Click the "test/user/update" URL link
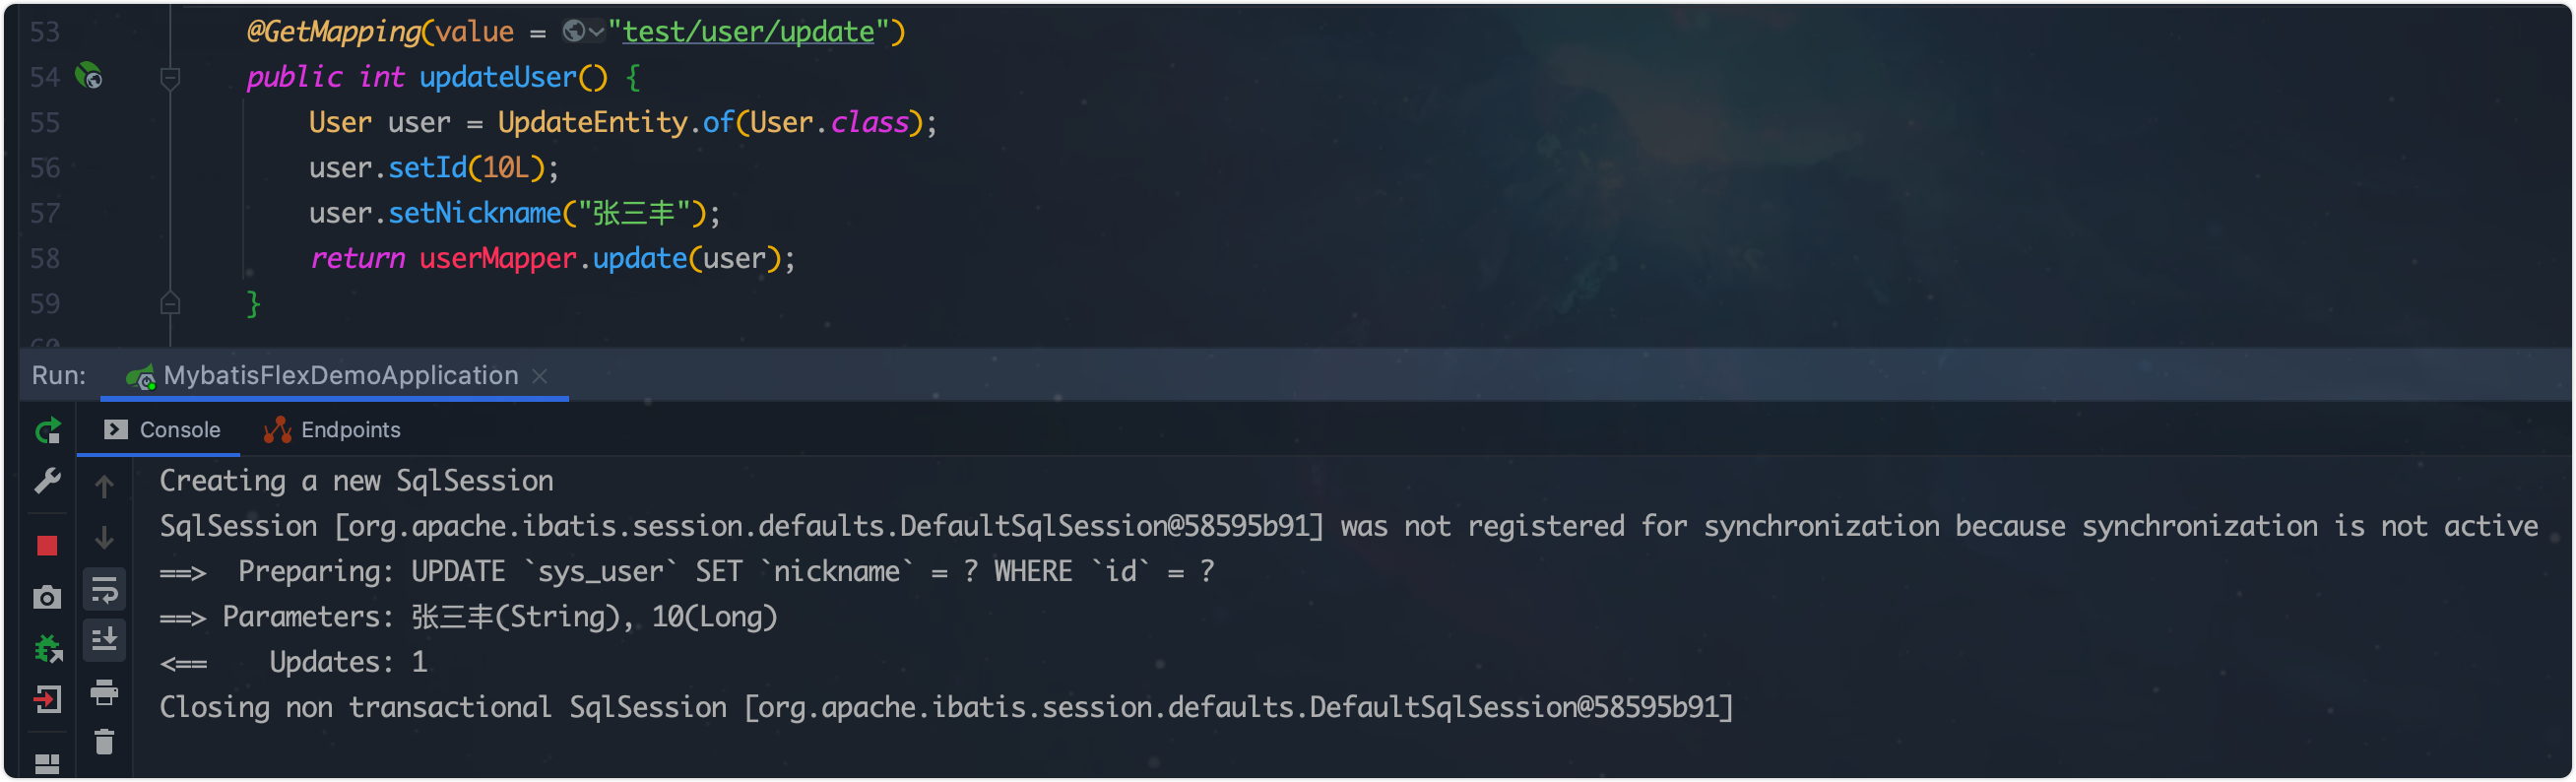 [748, 32]
